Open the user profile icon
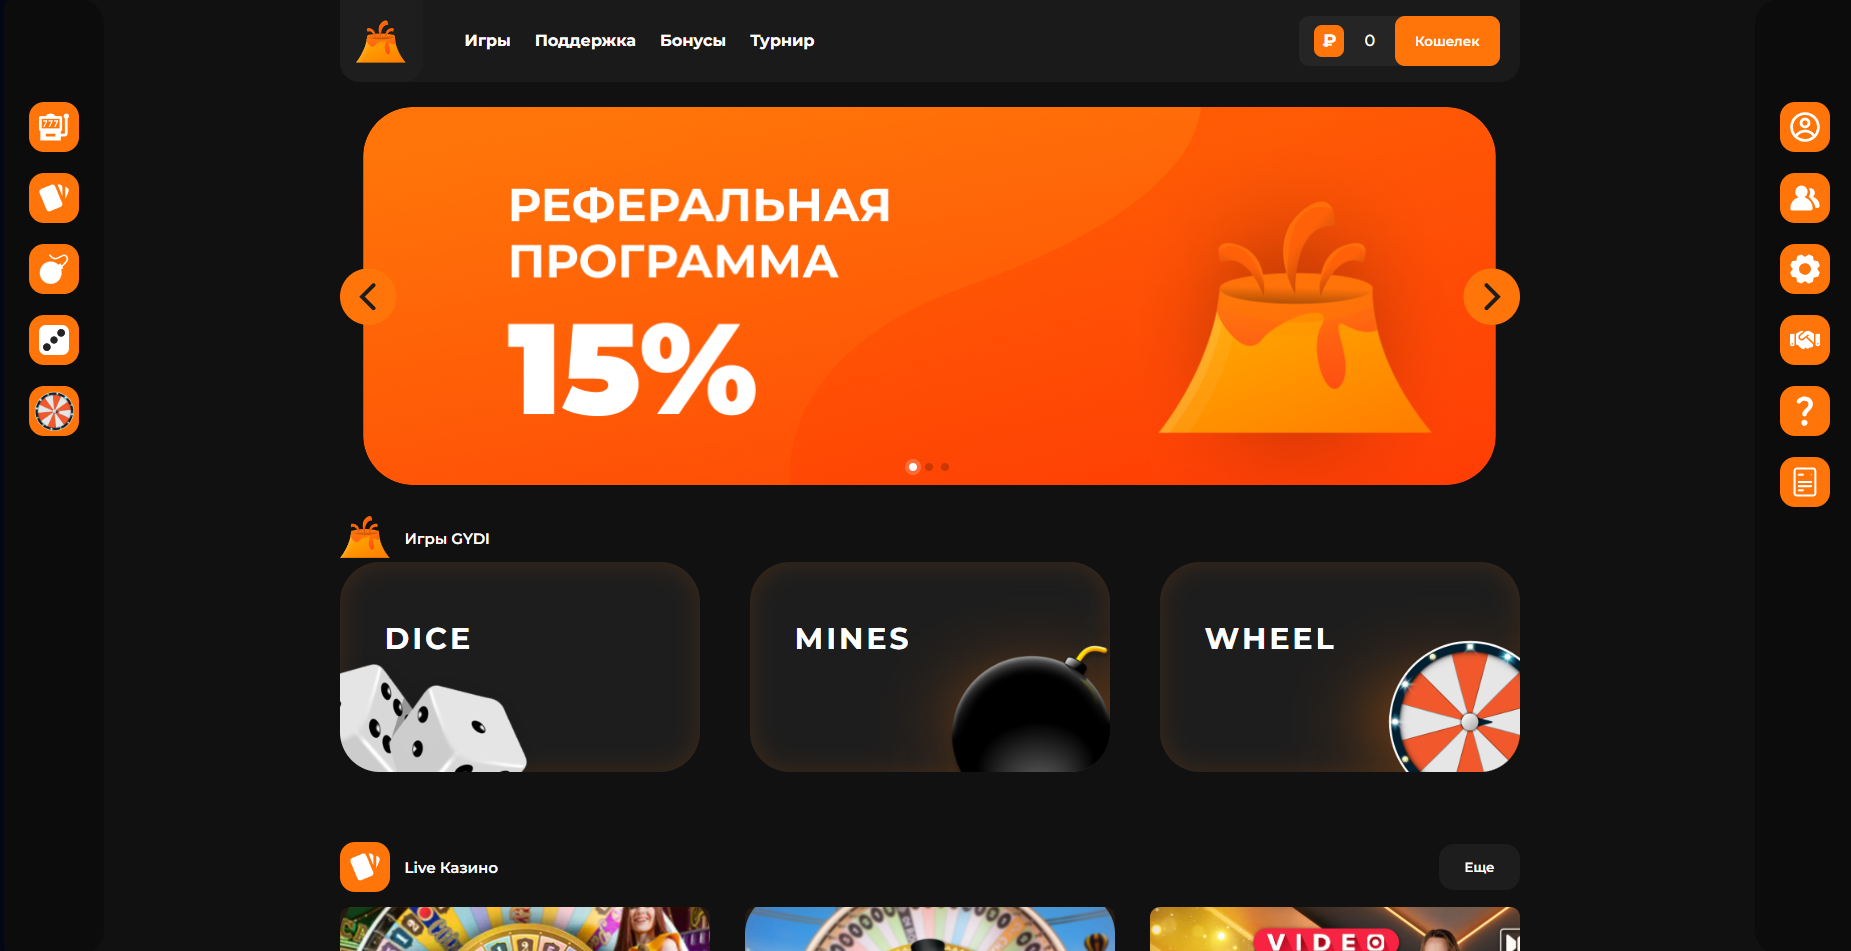The width and height of the screenshot is (1851, 951). pyautogui.click(x=1805, y=127)
